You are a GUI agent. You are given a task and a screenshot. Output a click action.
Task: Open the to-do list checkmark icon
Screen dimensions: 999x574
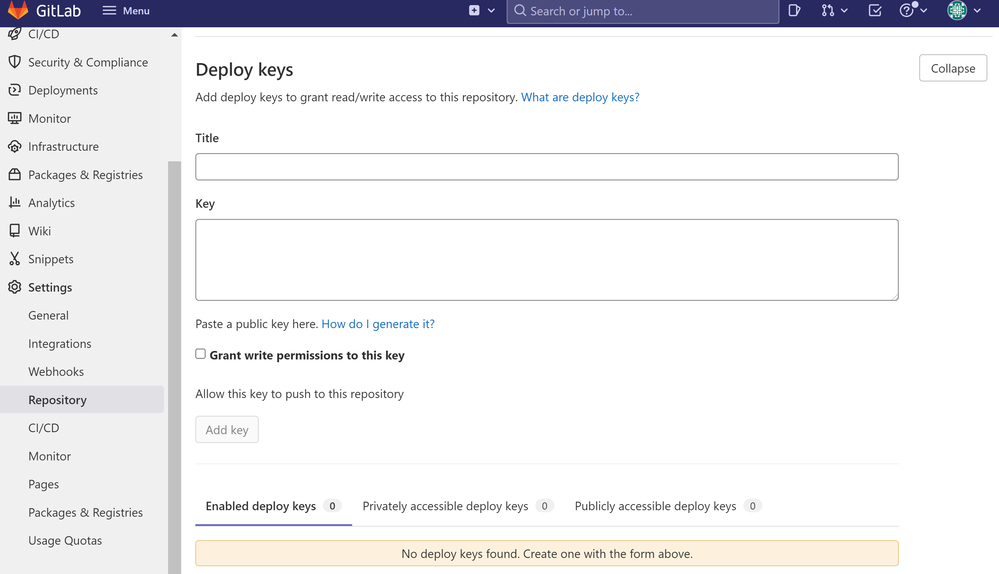[875, 10]
